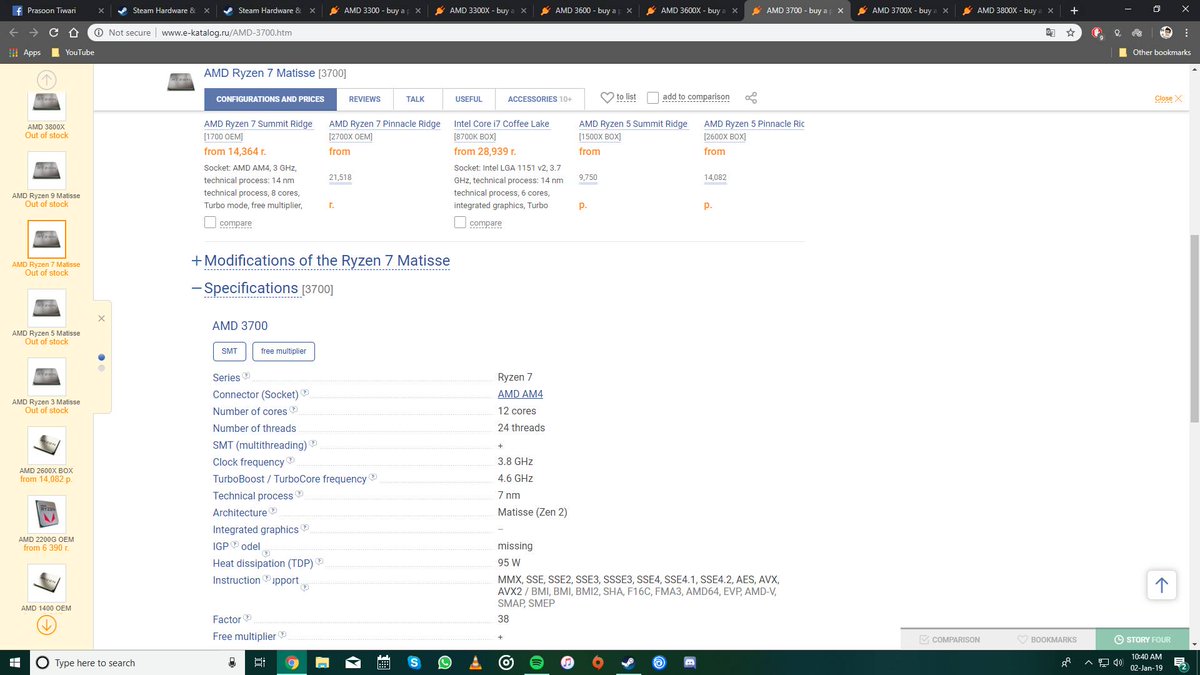
Task: Tick the add to comparison checkbox
Action: [x=653, y=98]
